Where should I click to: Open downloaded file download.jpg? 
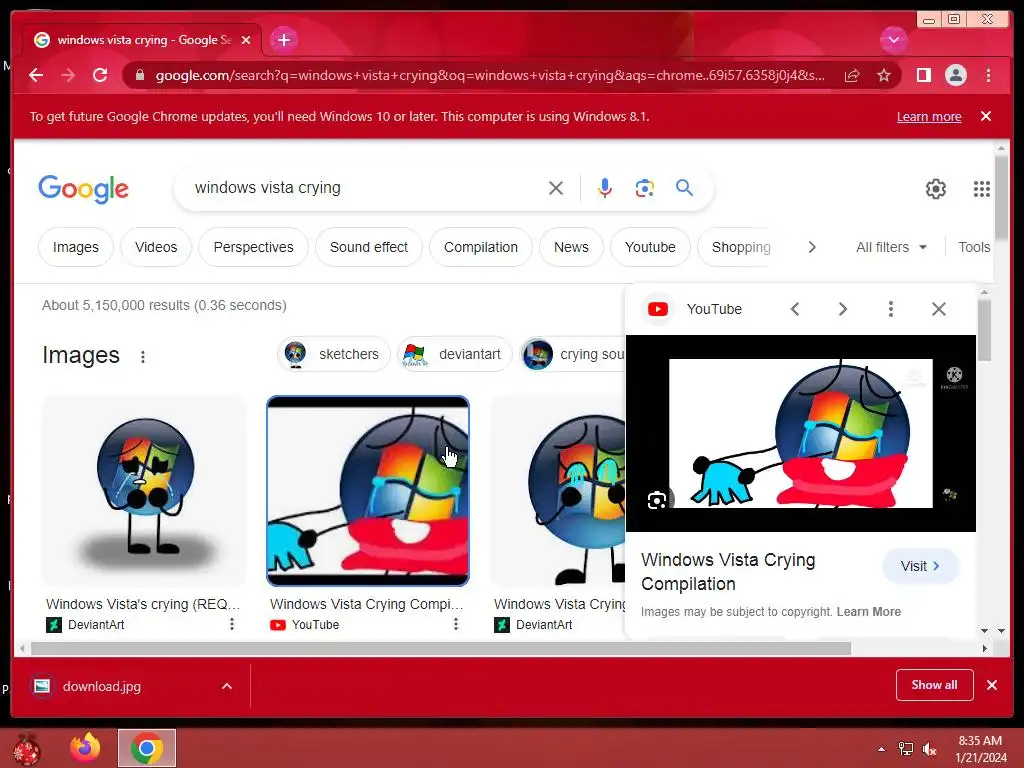click(101, 686)
